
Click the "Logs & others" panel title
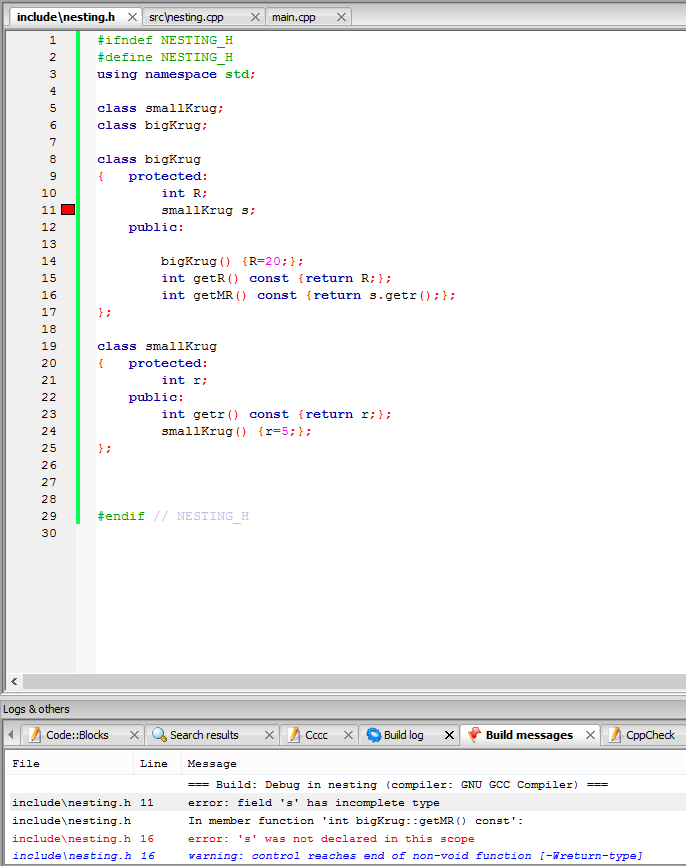click(36, 709)
